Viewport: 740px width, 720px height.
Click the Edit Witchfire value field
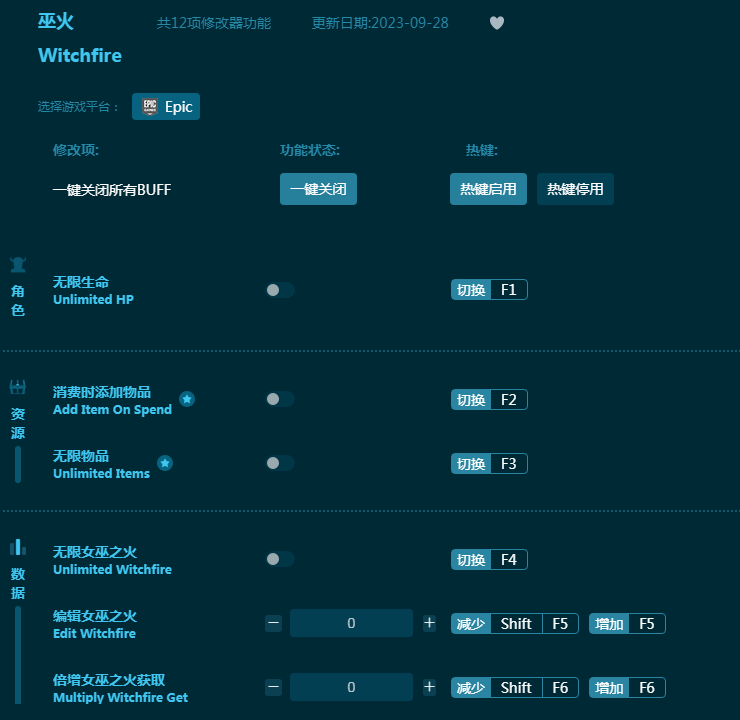click(351, 623)
